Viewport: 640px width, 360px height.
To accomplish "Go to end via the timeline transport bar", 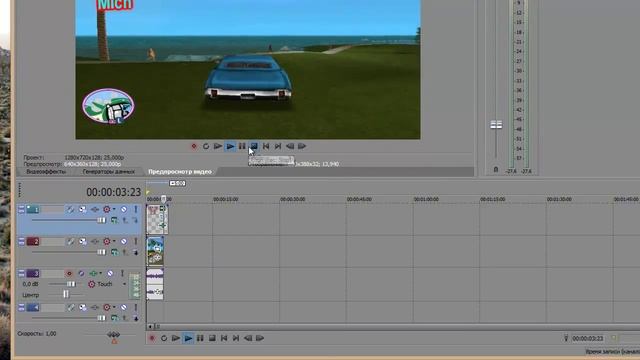I will 236,338.
